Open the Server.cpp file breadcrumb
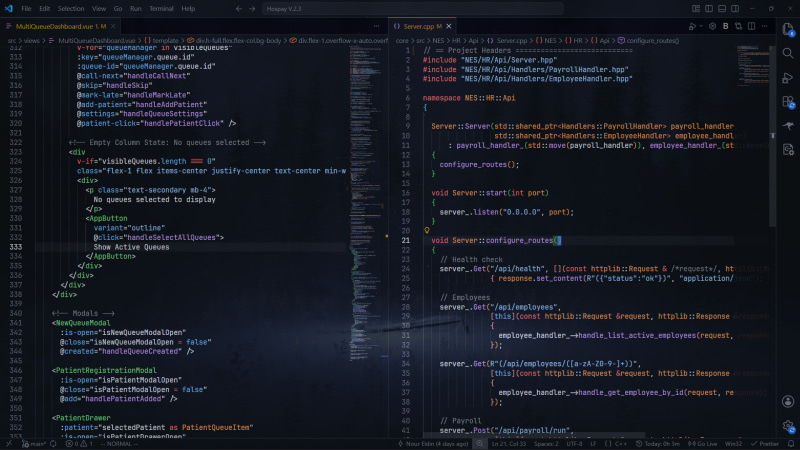This screenshot has width=800, height=450. tap(507, 41)
